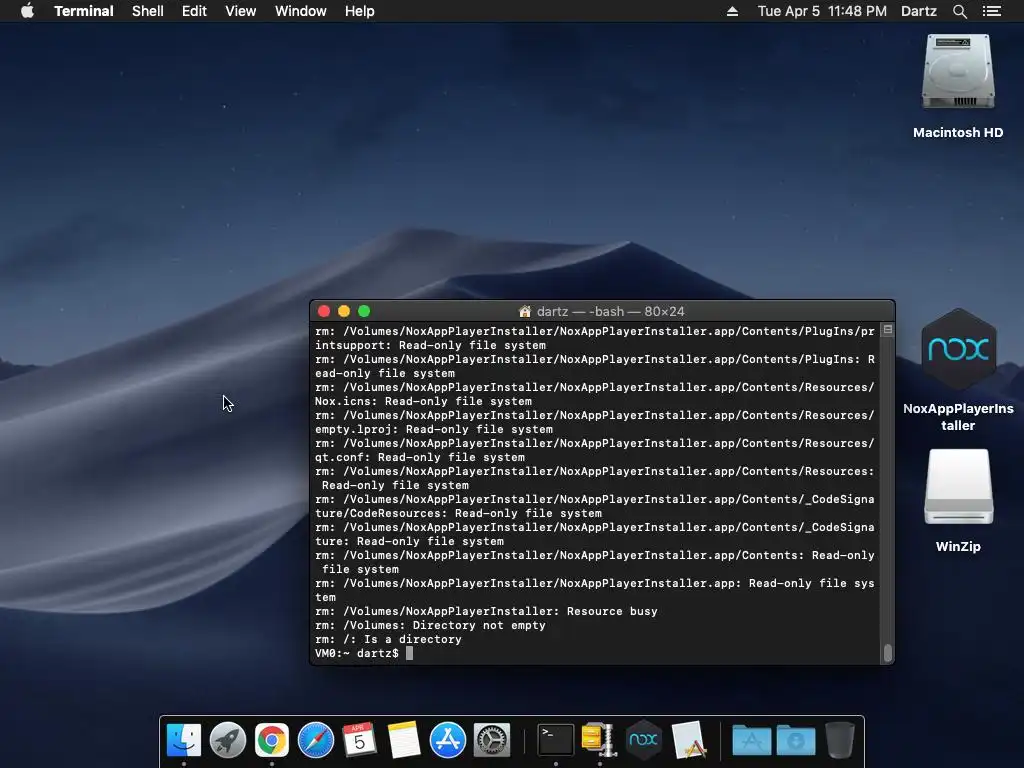This screenshot has height=768, width=1024.
Task: Click the 'rm: /Volumes: Directory not empty' line
Action: pos(430,625)
